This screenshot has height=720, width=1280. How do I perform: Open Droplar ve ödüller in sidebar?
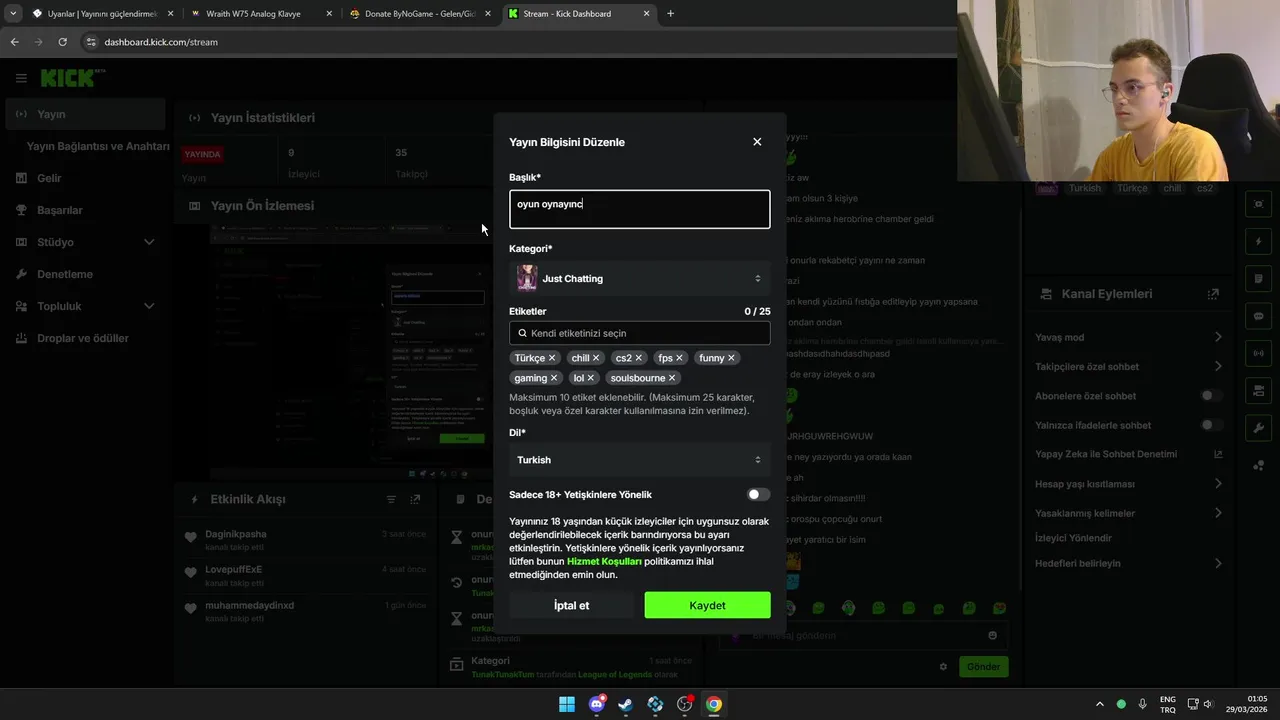click(x=84, y=338)
